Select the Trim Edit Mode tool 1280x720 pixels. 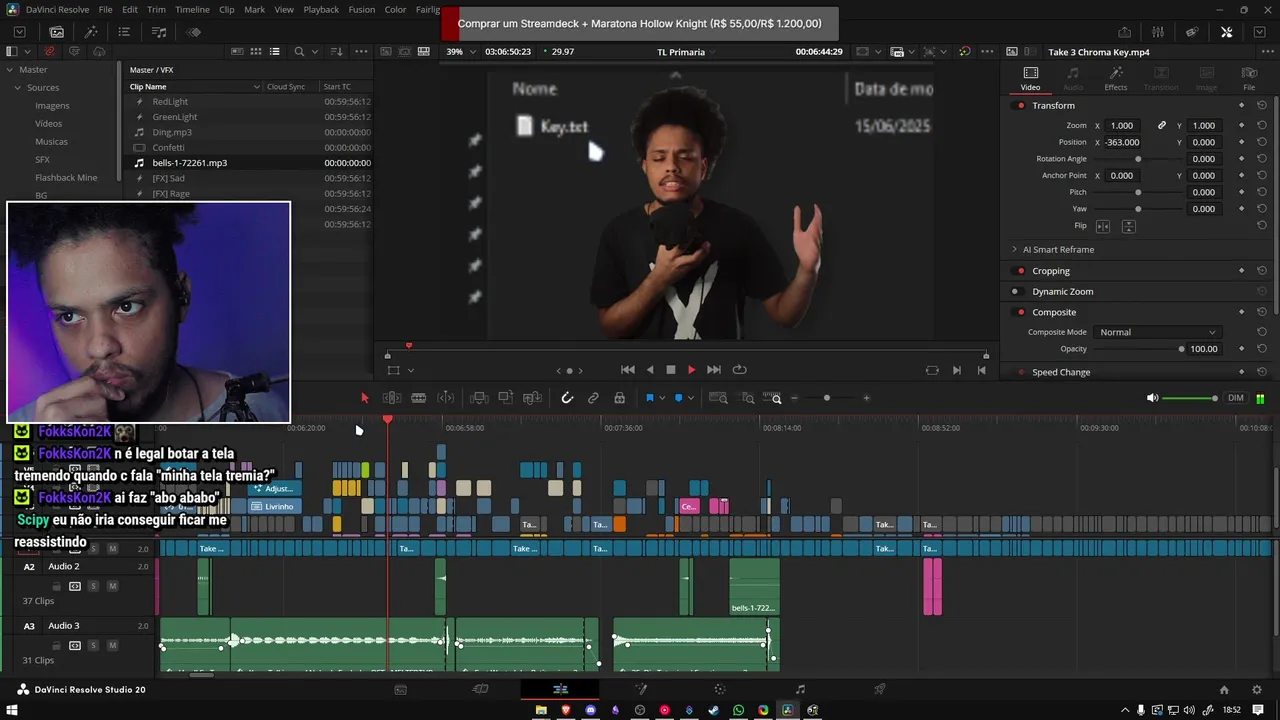(x=392, y=398)
